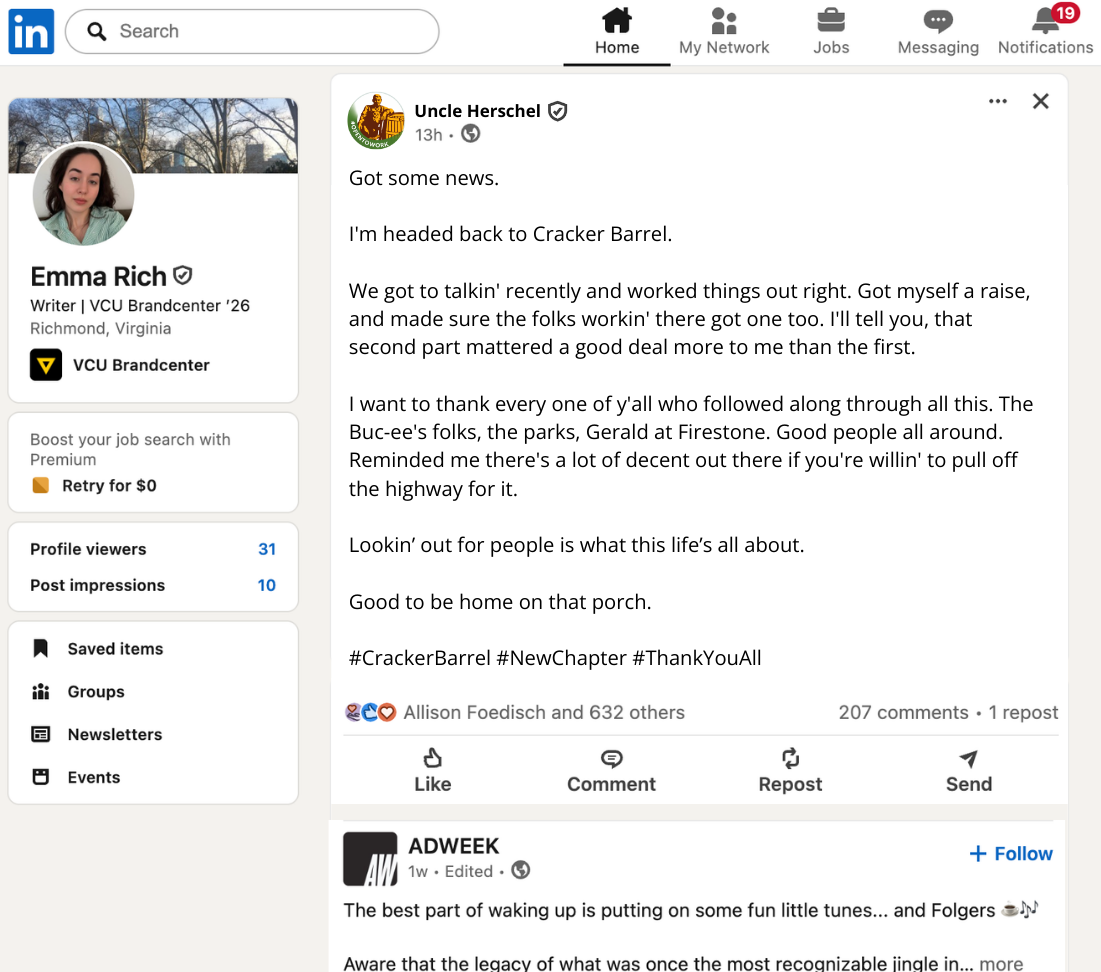The width and height of the screenshot is (1101, 972).
Task: Open the 207 comments link
Action: (x=903, y=712)
